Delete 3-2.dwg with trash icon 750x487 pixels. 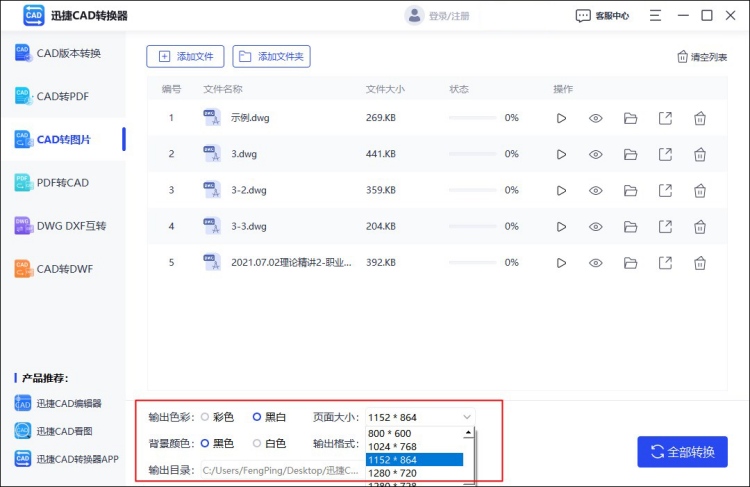700,190
